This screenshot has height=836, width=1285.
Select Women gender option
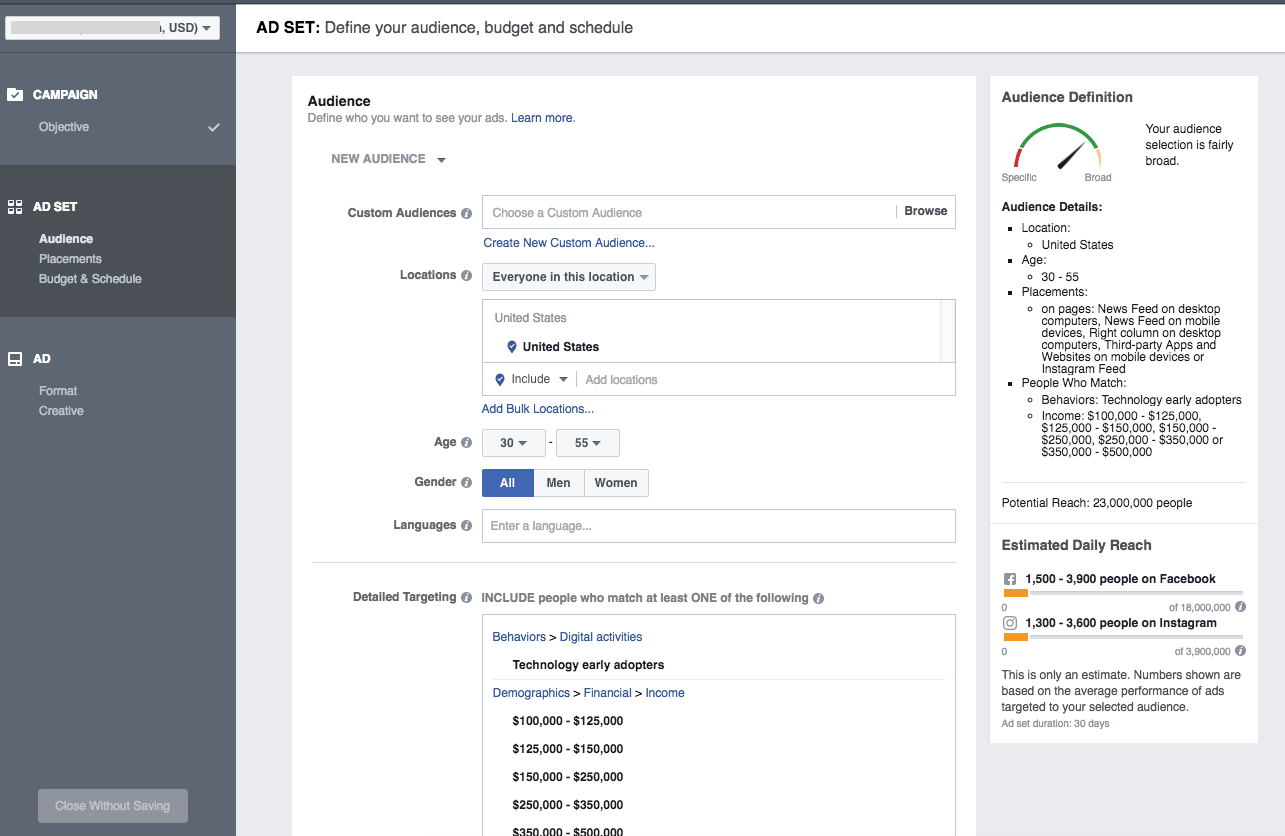[x=616, y=483]
